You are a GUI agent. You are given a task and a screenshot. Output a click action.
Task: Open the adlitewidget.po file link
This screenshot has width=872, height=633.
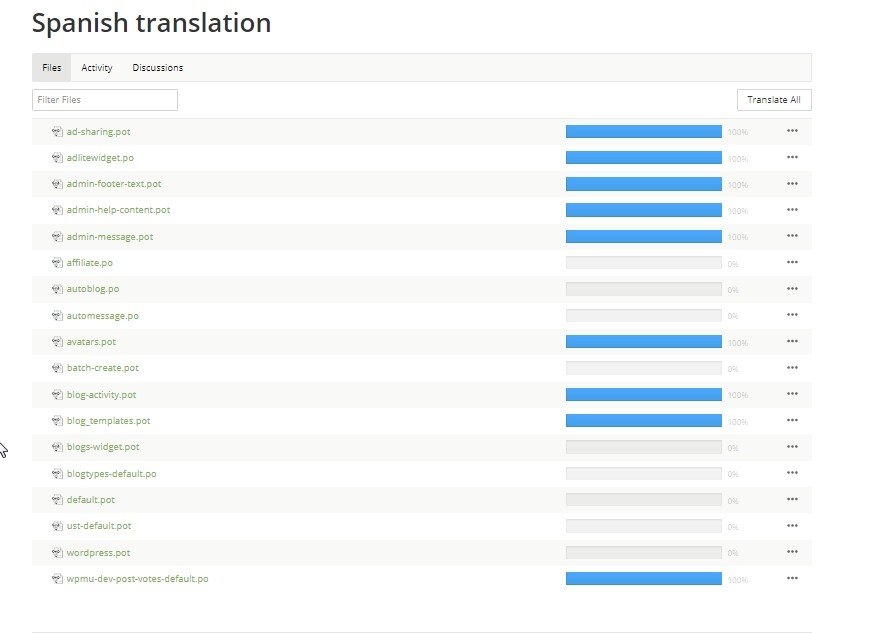click(100, 158)
